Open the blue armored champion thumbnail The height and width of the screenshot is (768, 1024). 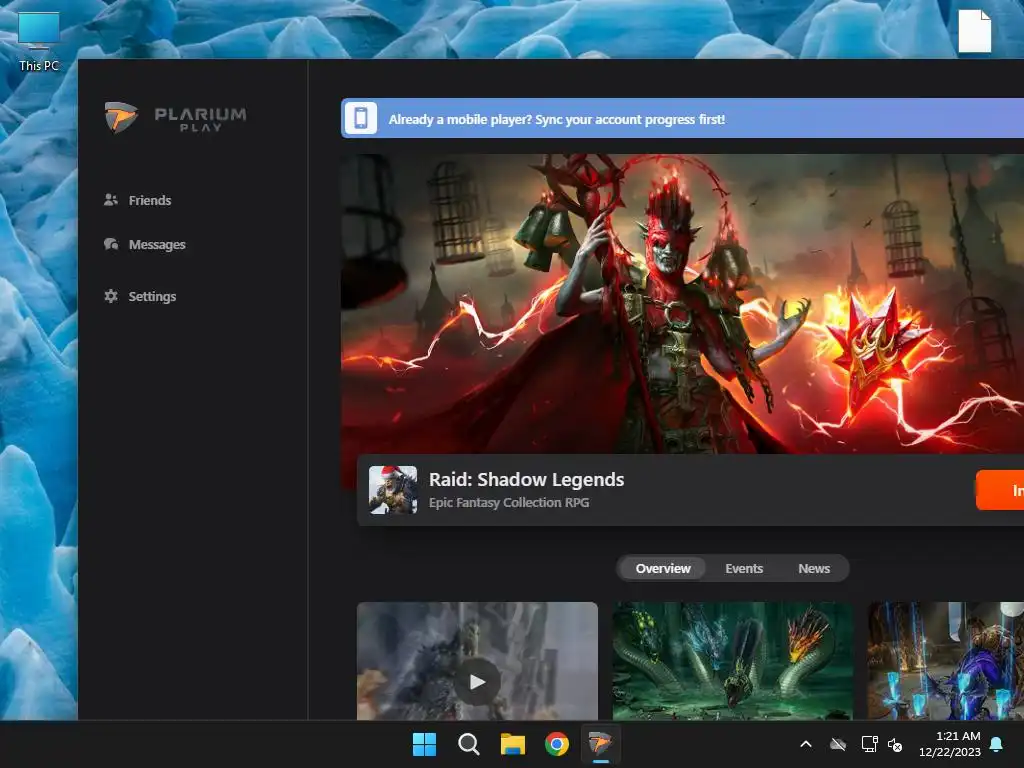(x=946, y=661)
